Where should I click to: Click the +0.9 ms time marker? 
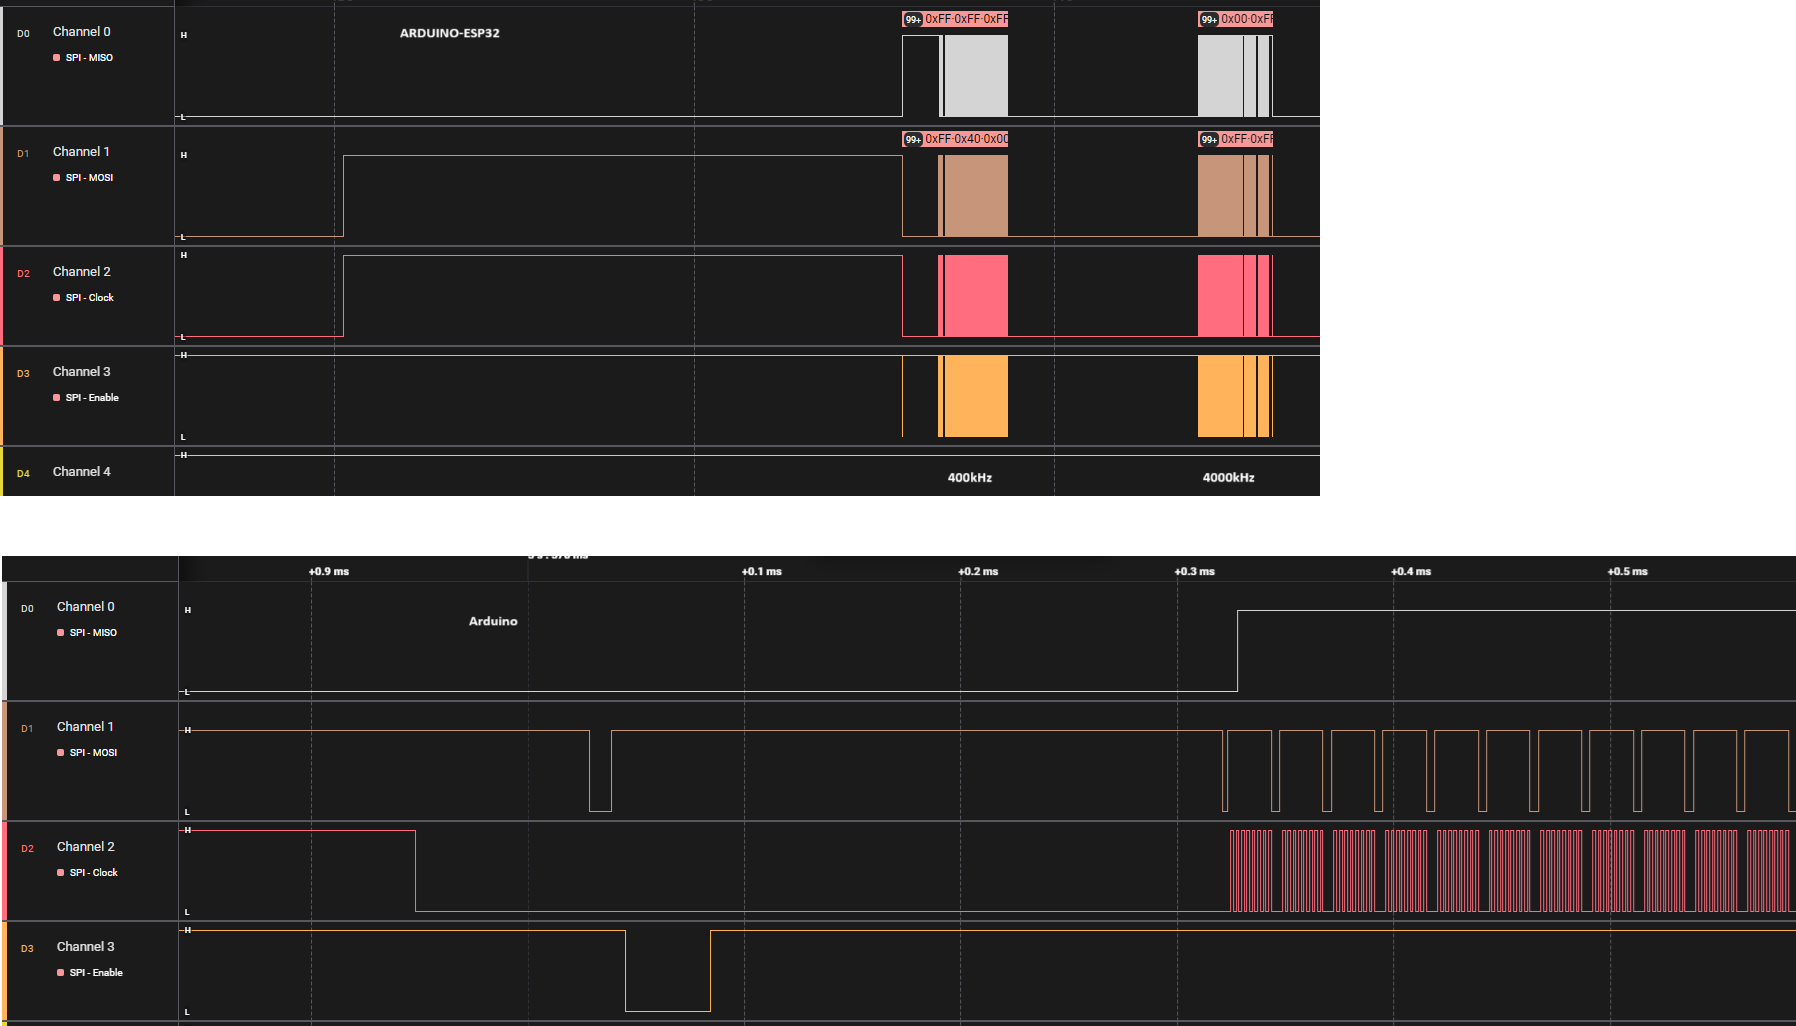pos(329,572)
